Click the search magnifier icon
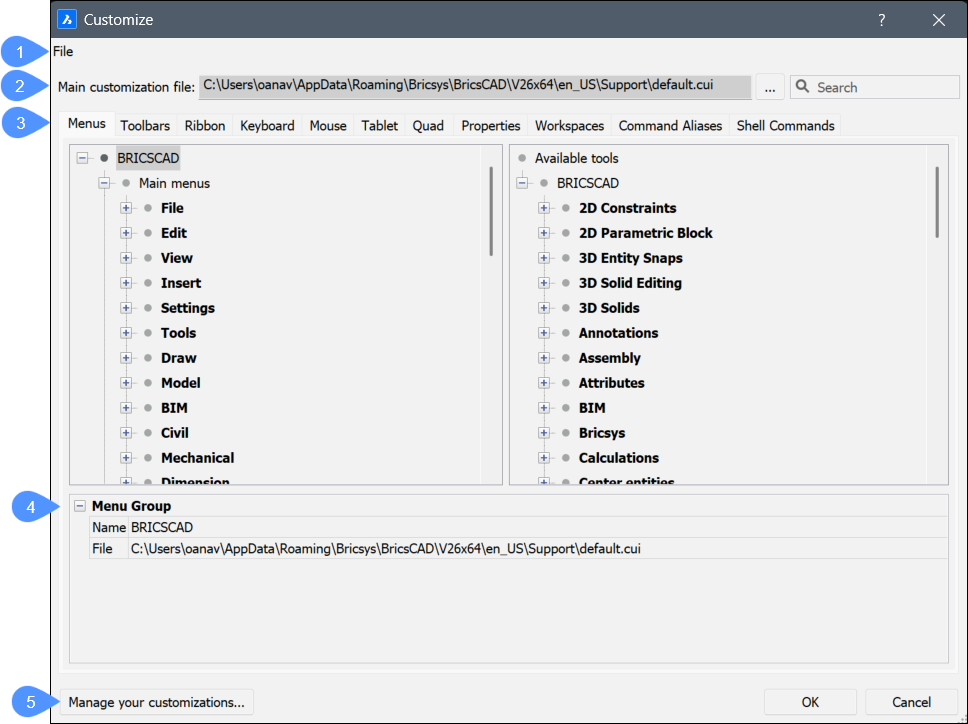This screenshot has width=968, height=724. pos(802,87)
